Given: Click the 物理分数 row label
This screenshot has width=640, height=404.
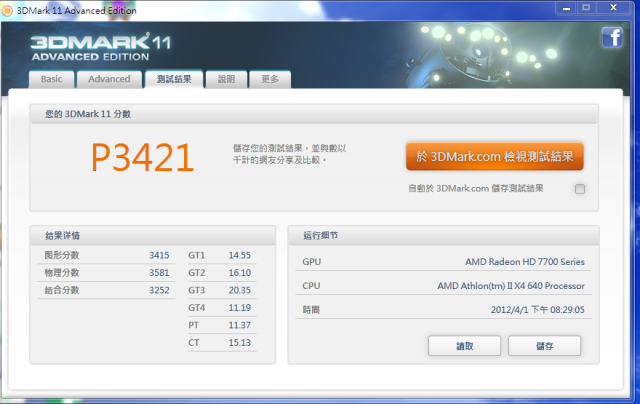Looking at the screenshot, I should 62,273.
